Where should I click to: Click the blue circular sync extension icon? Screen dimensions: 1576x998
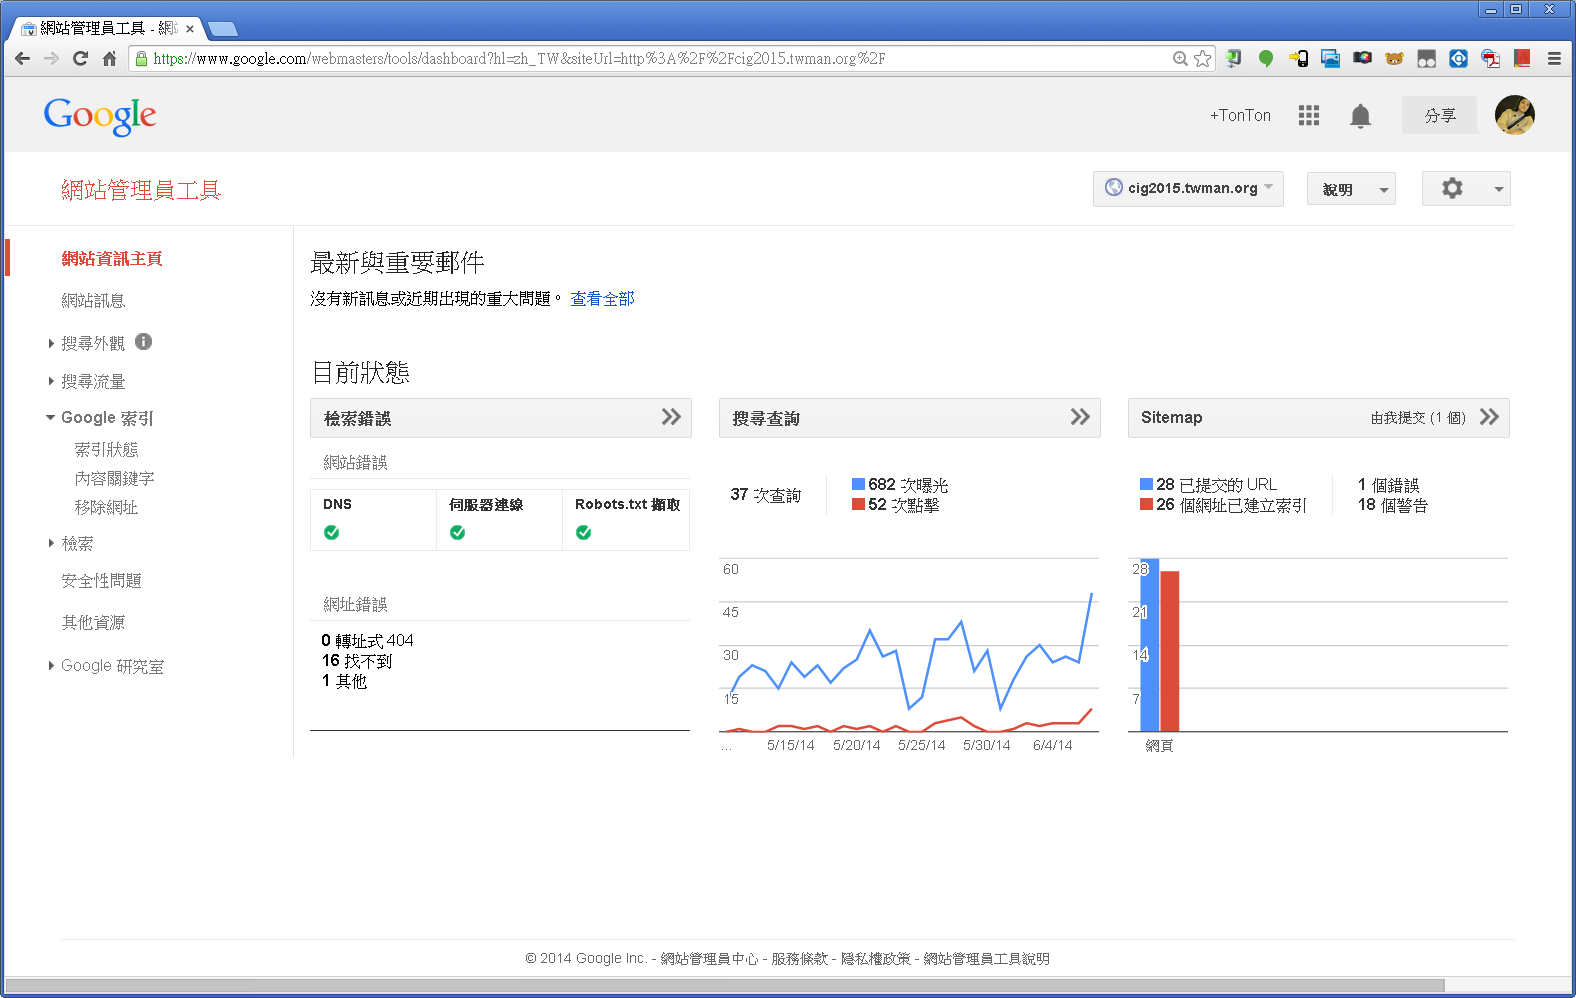click(1458, 59)
